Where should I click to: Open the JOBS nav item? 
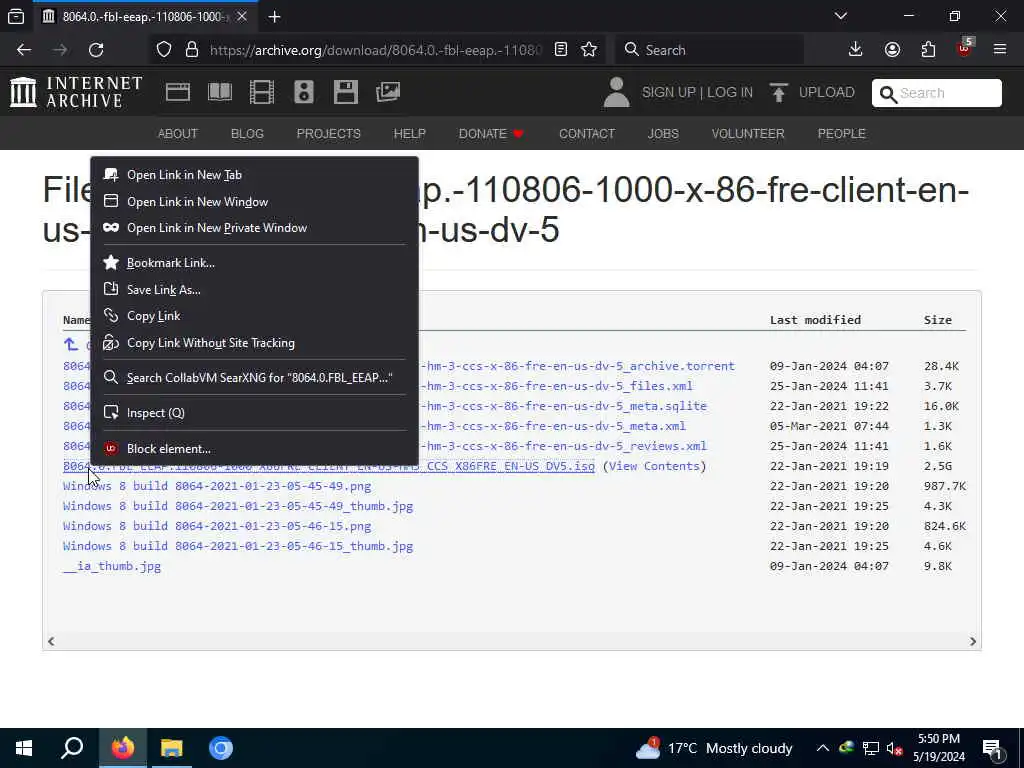663,134
